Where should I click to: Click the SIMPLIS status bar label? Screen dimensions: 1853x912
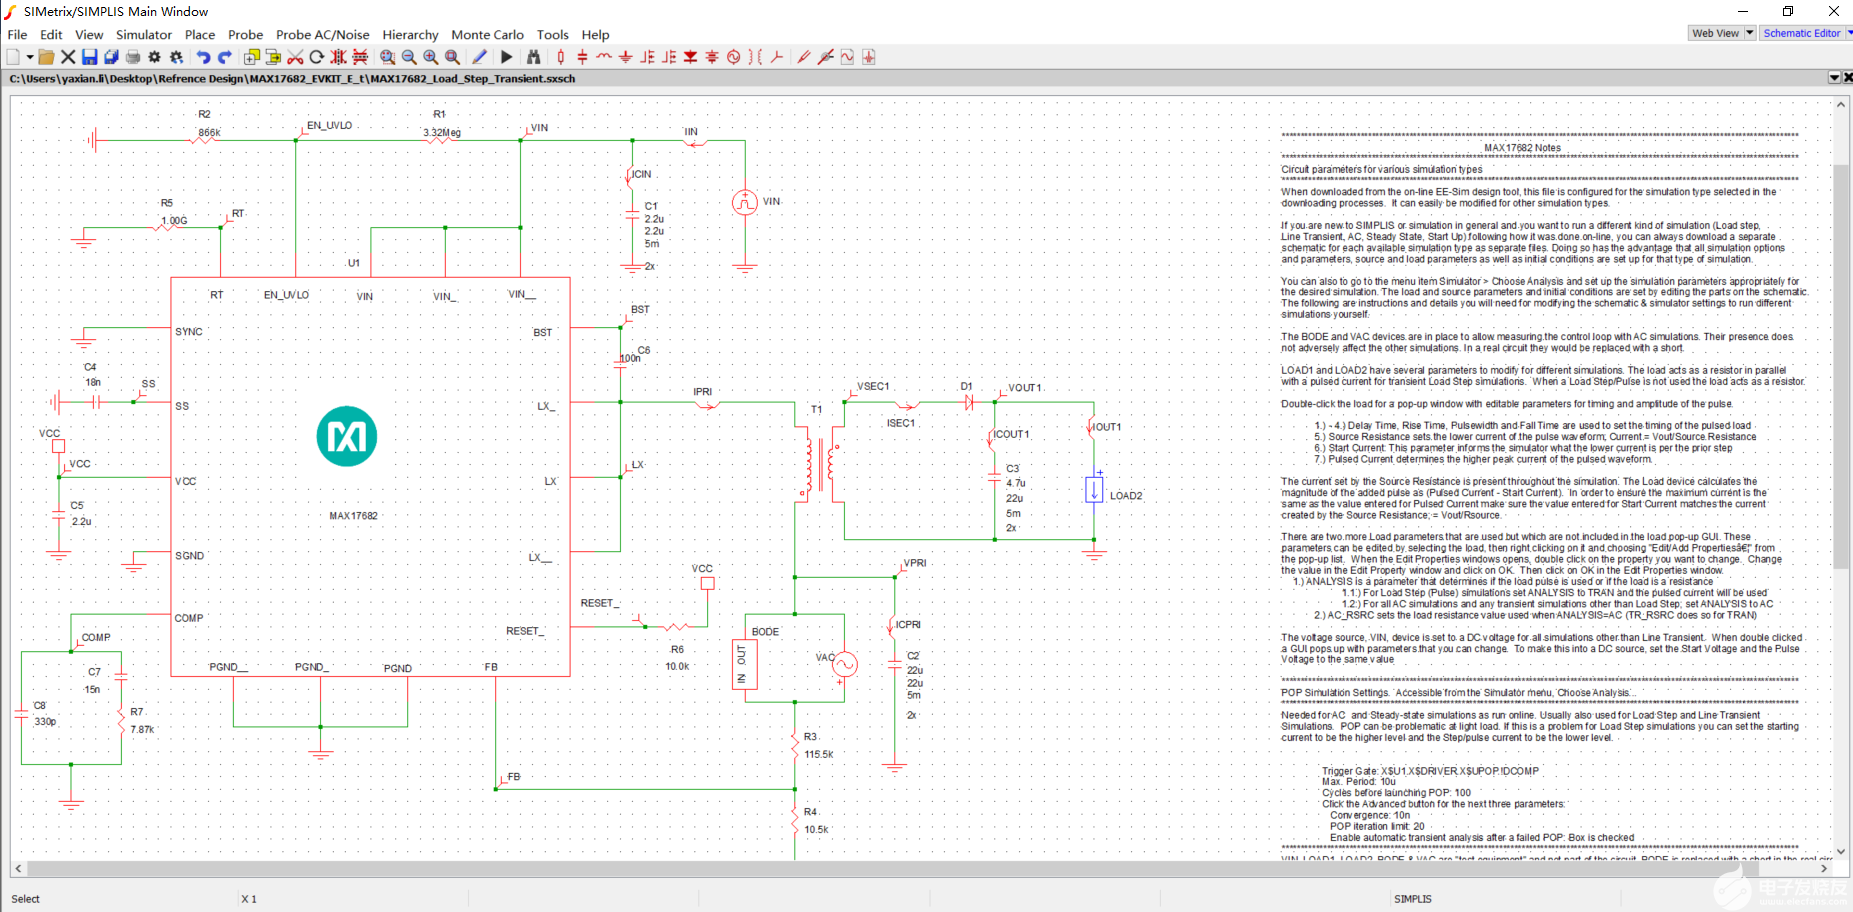[1413, 899]
